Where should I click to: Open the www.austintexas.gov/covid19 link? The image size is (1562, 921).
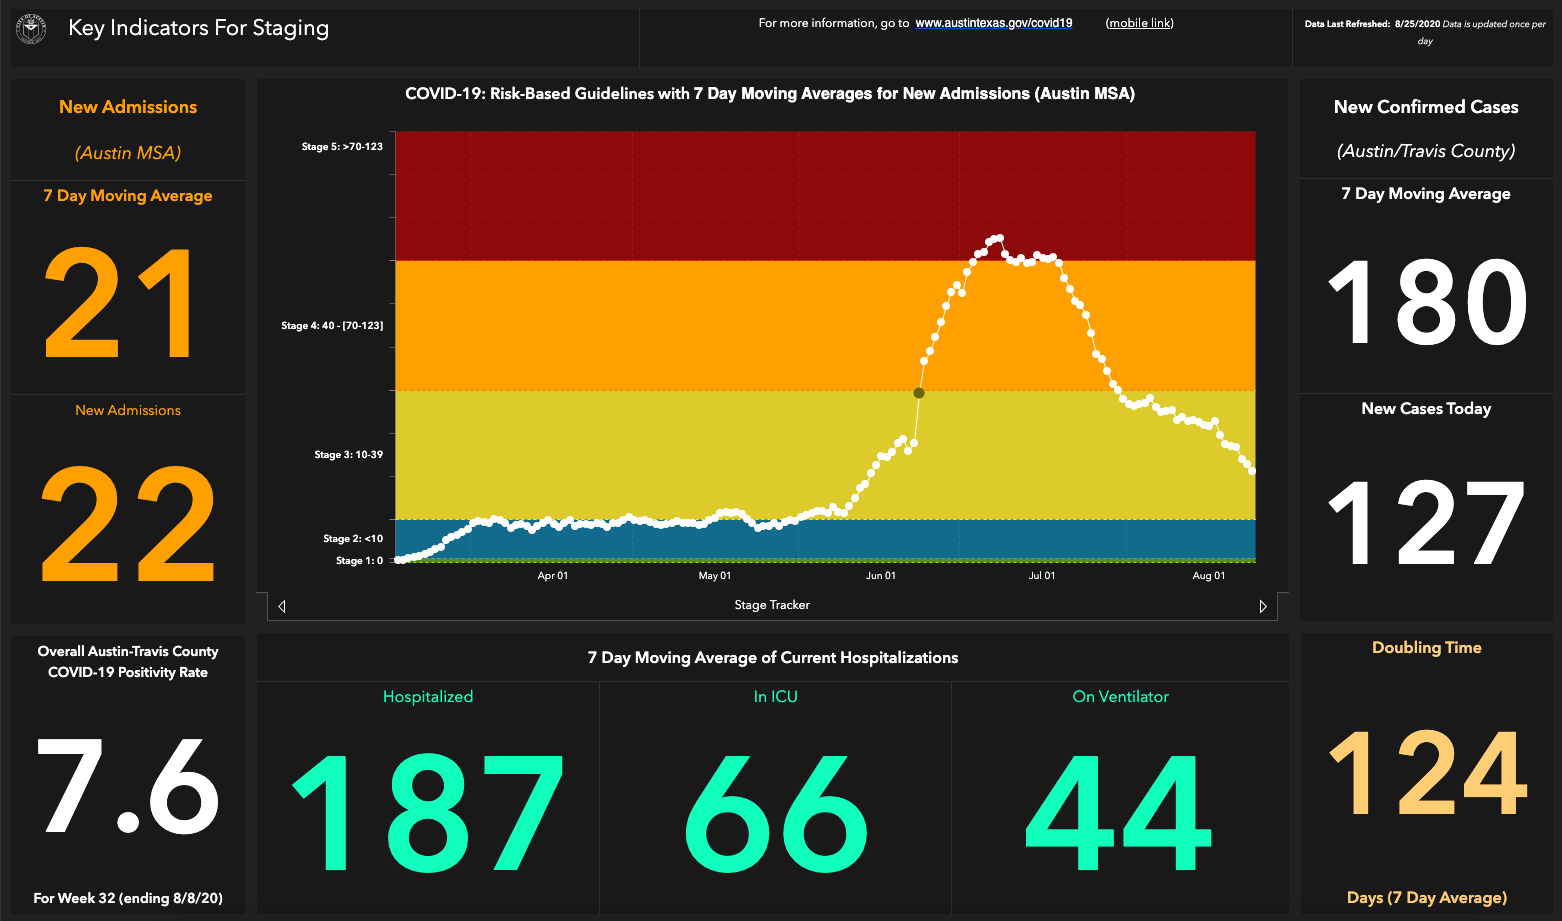tap(993, 23)
